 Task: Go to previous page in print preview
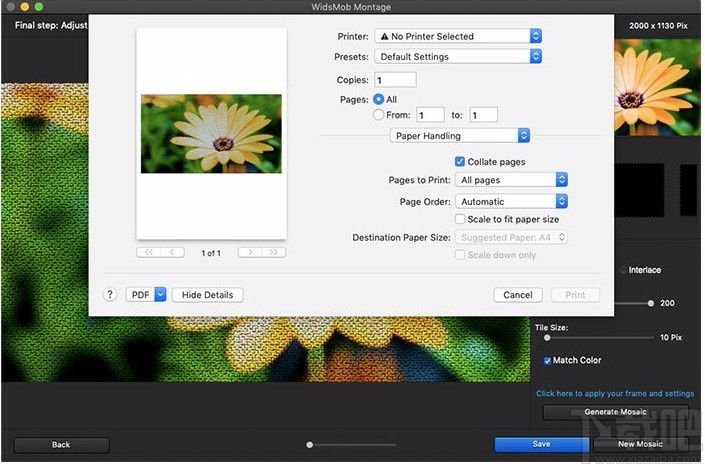(172, 252)
